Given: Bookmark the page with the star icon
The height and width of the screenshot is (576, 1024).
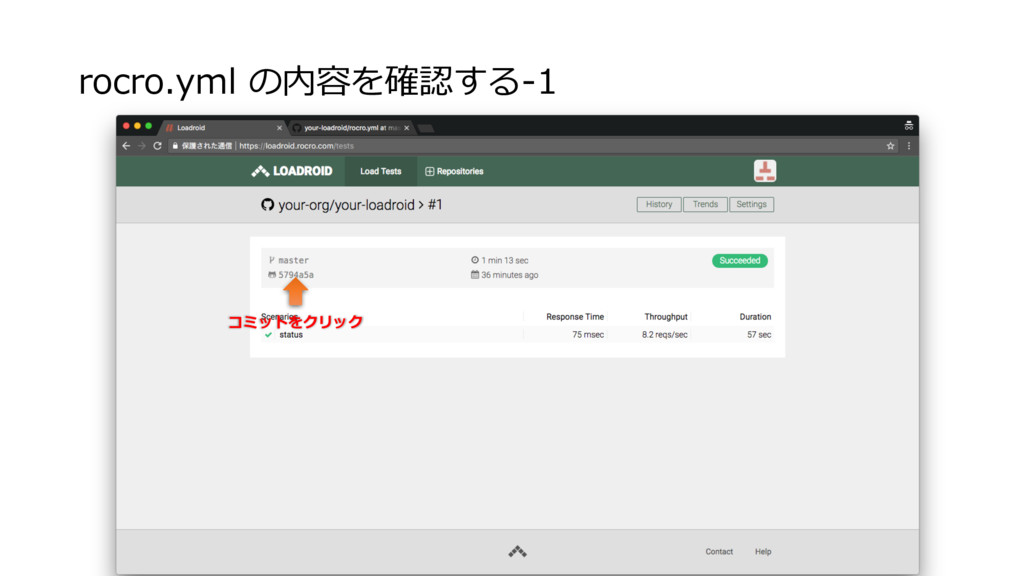Looking at the screenshot, I should [x=890, y=146].
